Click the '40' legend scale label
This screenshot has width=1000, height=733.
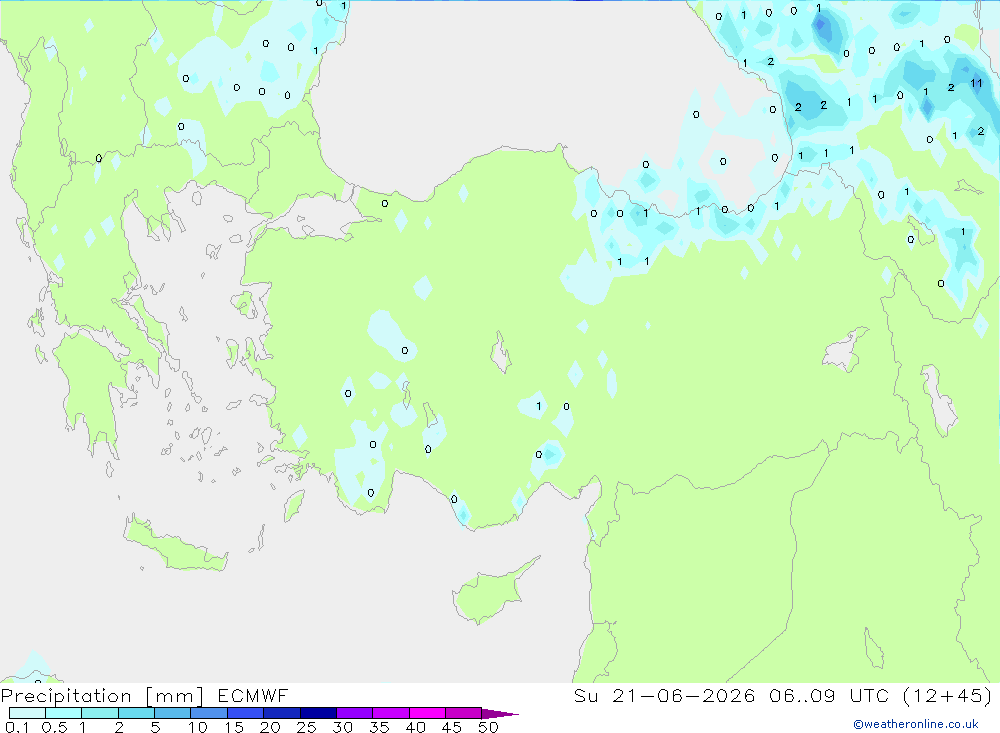(416, 727)
